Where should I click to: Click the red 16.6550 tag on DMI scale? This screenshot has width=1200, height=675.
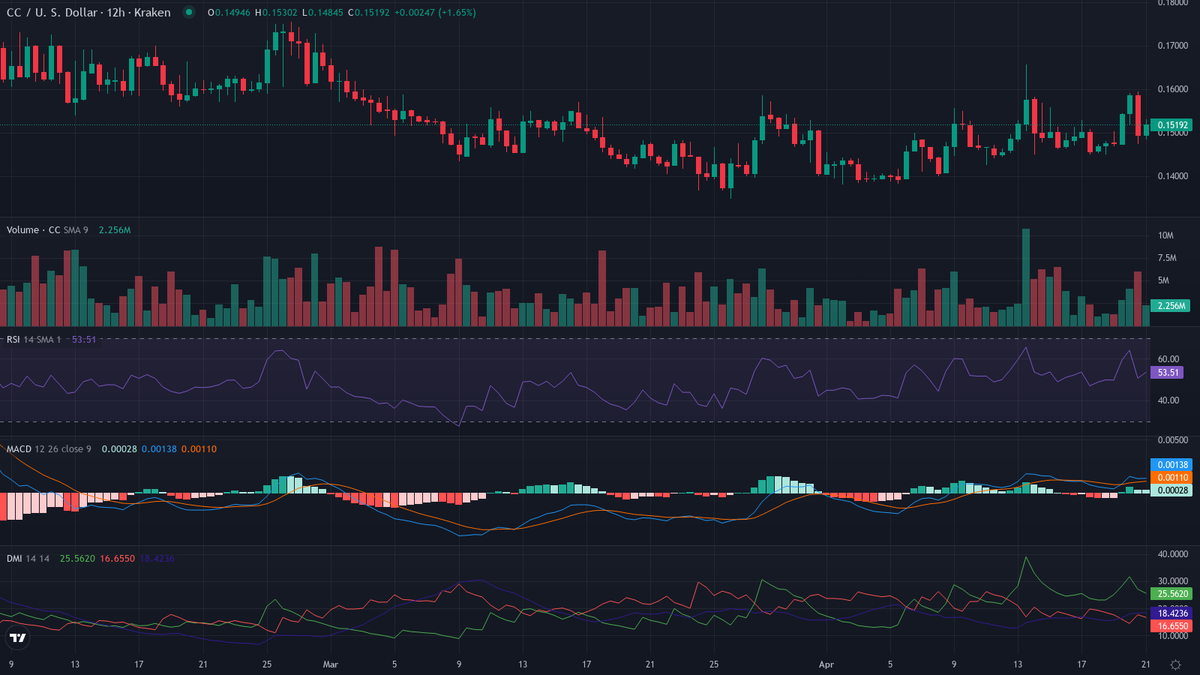[1169, 626]
